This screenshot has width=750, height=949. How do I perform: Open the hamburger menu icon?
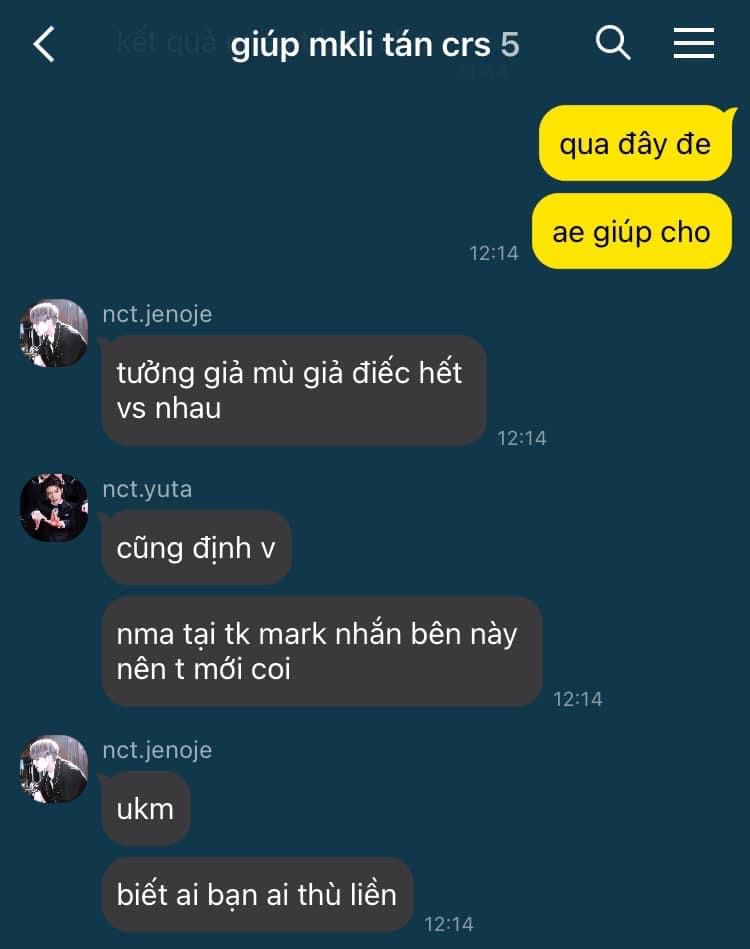pyautogui.click(x=694, y=43)
